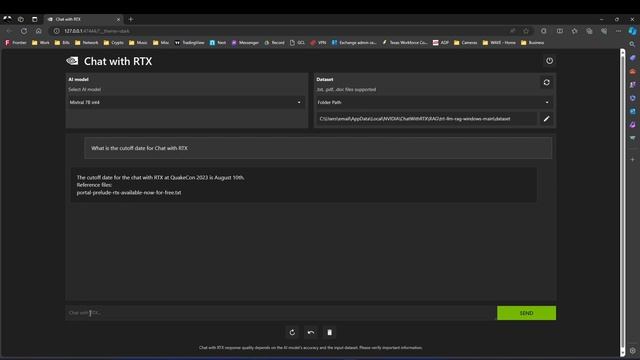Open a new tab with the plus button

(131, 19)
